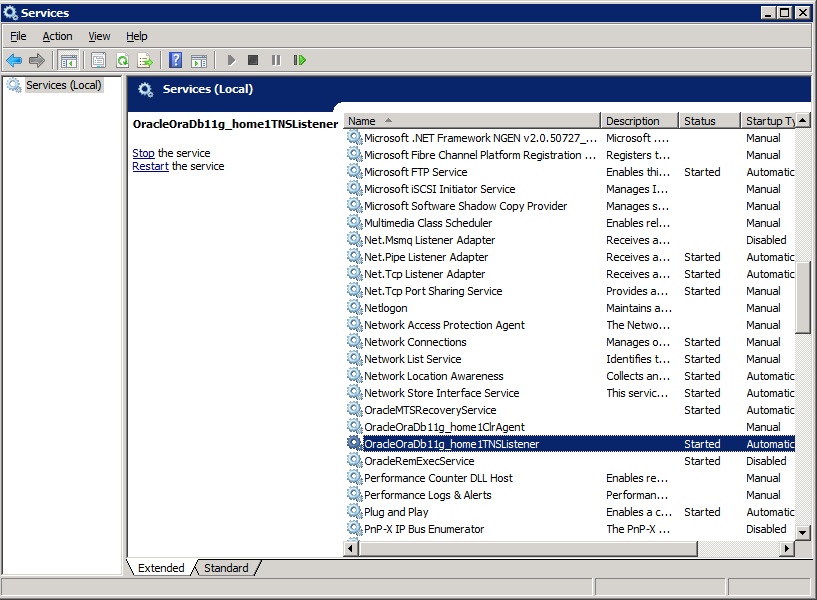Sort by the Name column header
817x600 pixels.
click(x=472, y=121)
